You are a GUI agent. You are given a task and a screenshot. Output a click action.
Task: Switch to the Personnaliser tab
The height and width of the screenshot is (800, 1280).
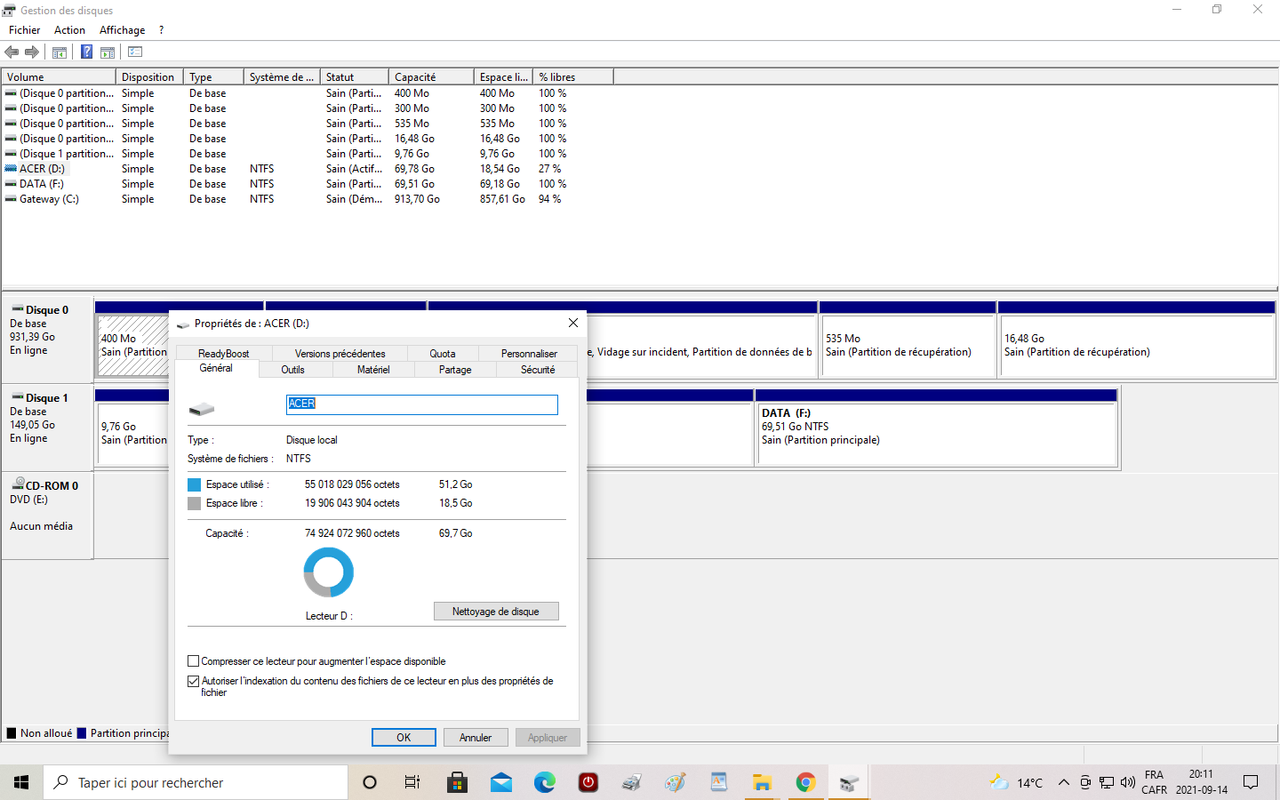pos(529,354)
